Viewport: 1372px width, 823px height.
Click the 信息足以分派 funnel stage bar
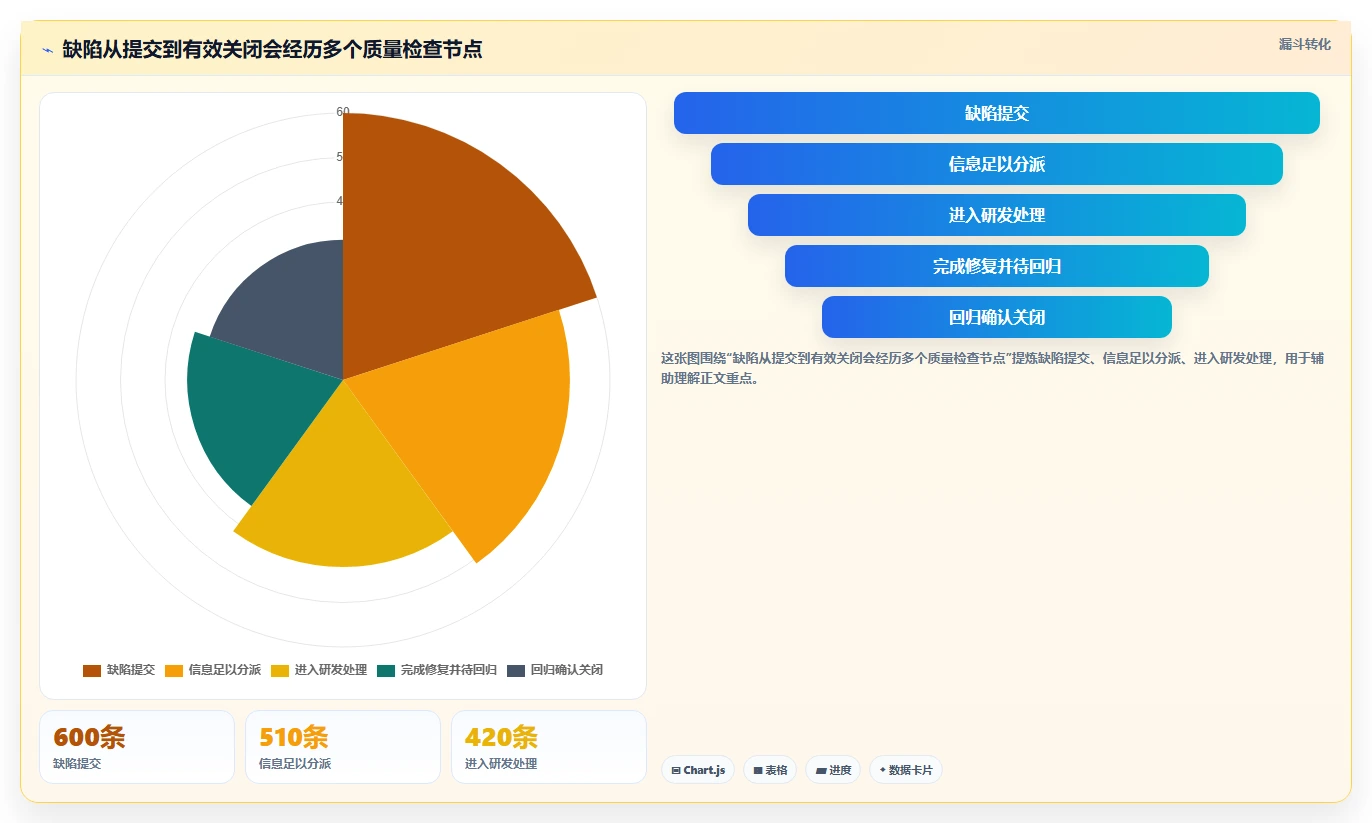click(x=997, y=164)
